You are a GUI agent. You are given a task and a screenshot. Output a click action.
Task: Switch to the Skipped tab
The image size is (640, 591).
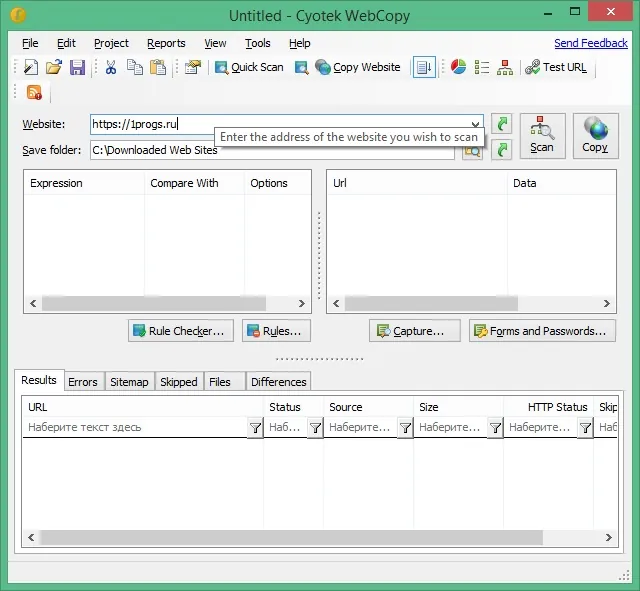tap(179, 382)
